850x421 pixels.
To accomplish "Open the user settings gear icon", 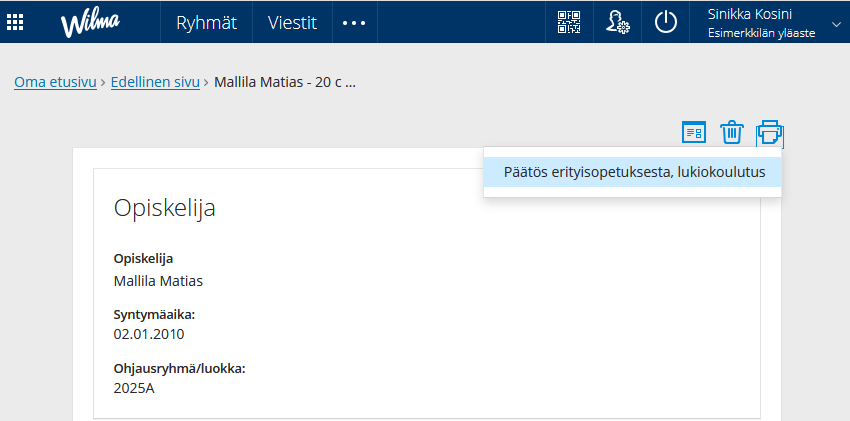I will (x=617, y=22).
